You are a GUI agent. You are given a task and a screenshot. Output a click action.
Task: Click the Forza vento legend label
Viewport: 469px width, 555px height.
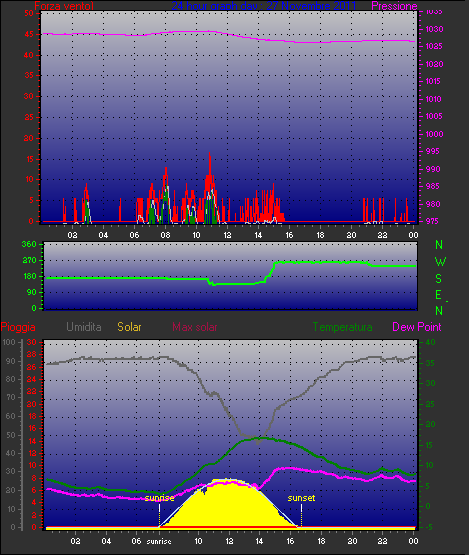64,6
